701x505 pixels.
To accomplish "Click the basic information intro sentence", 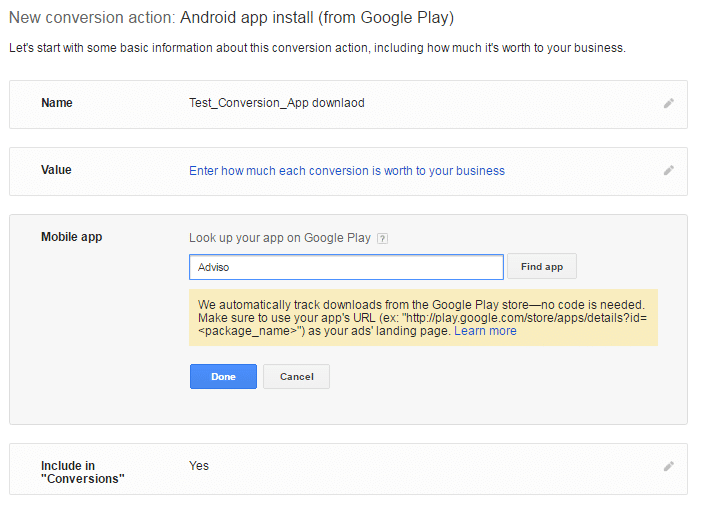I will click(x=317, y=48).
